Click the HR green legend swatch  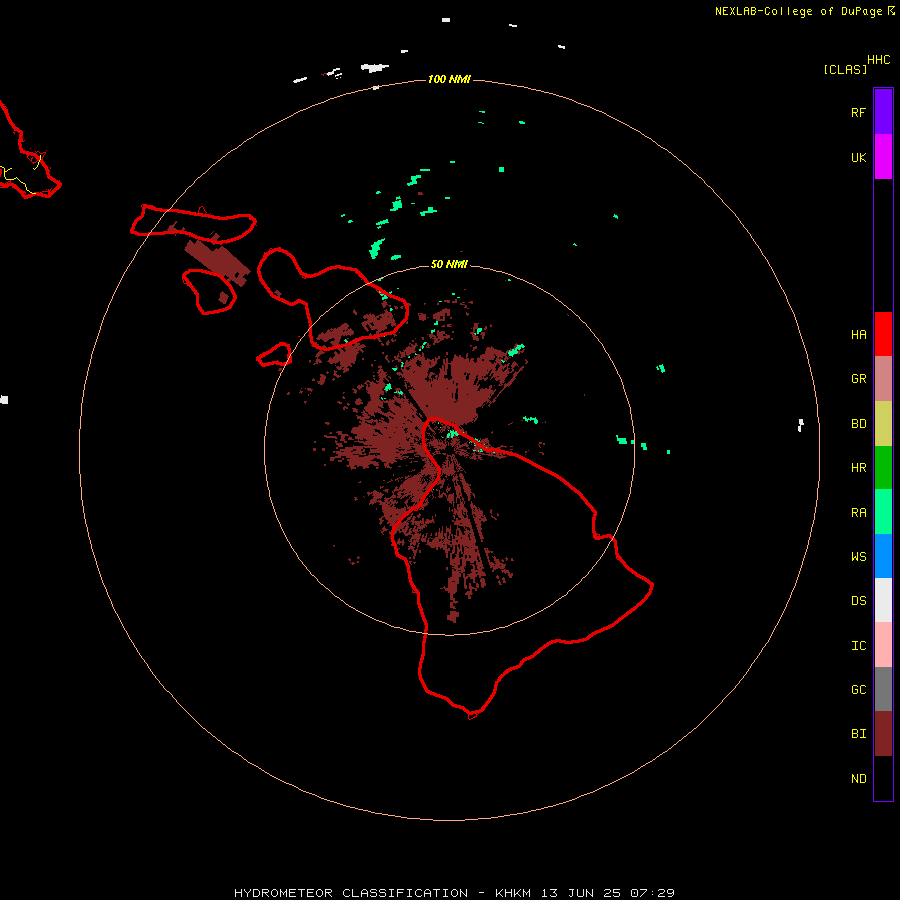tap(883, 468)
